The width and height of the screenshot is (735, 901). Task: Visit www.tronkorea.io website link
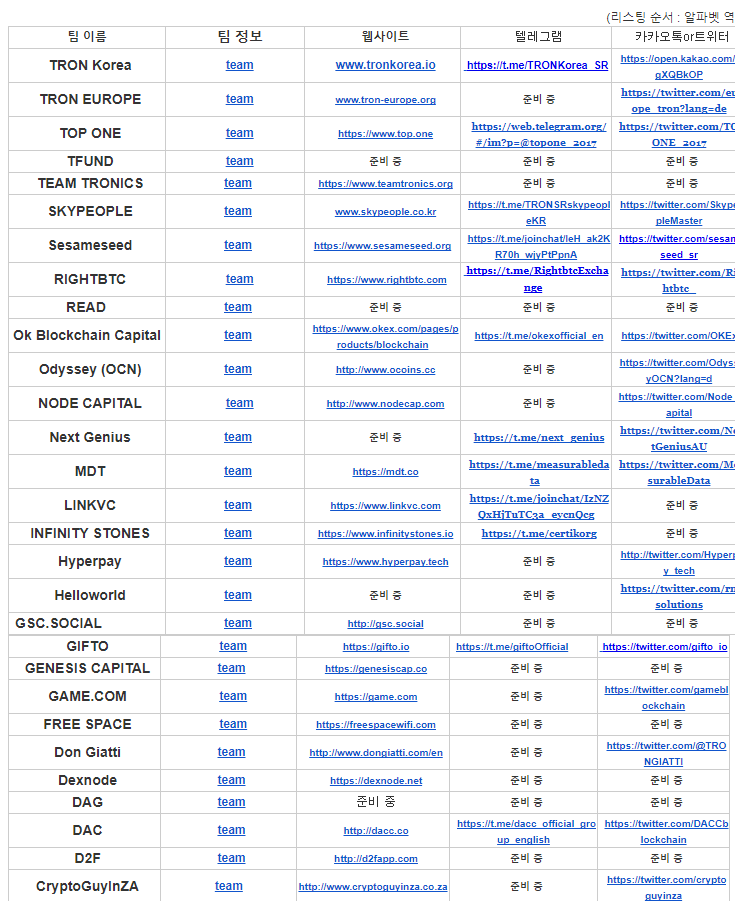click(x=386, y=65)
